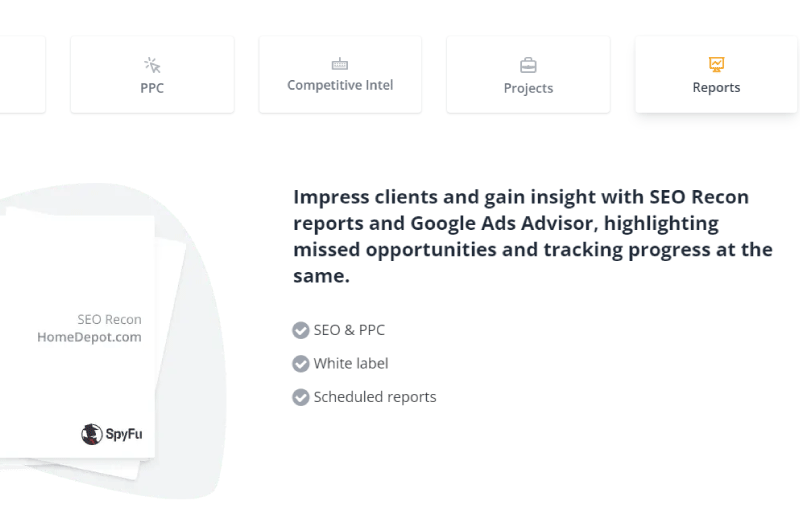
Task: Click the SpyFu logo on the report cover
Action: click(112, 434)
